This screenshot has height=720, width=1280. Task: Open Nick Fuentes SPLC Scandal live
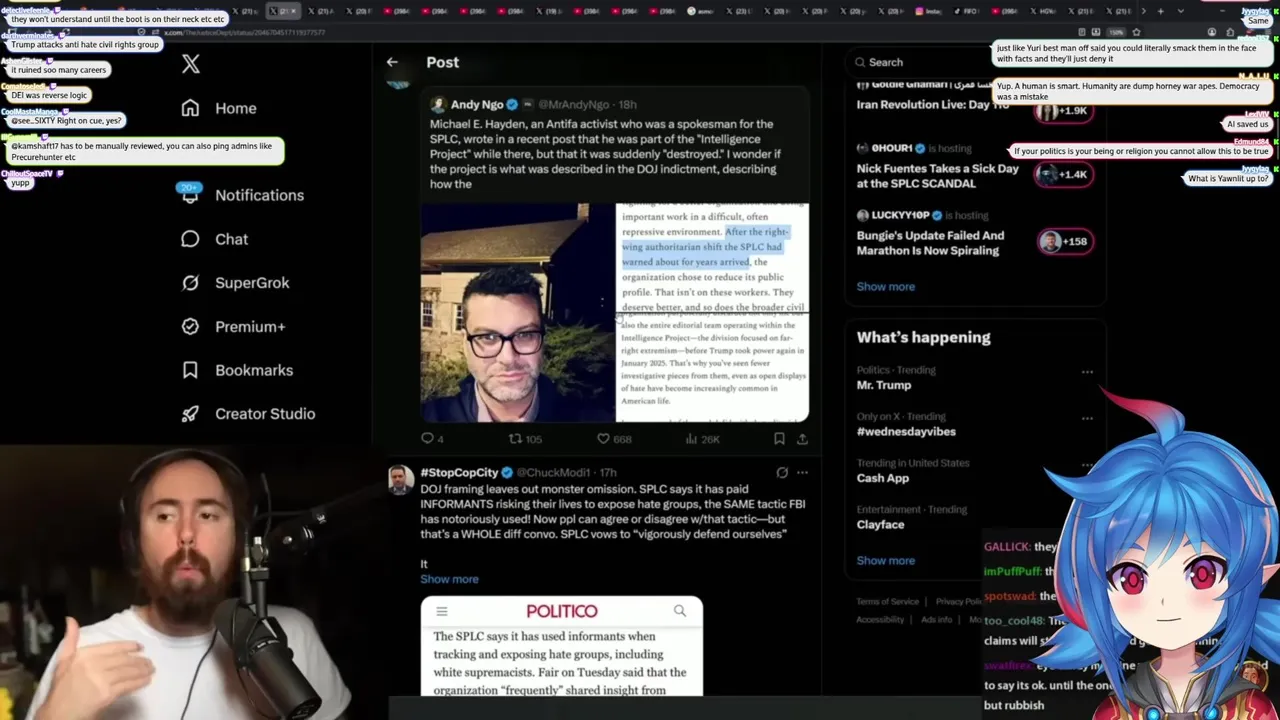pos(937,176)
